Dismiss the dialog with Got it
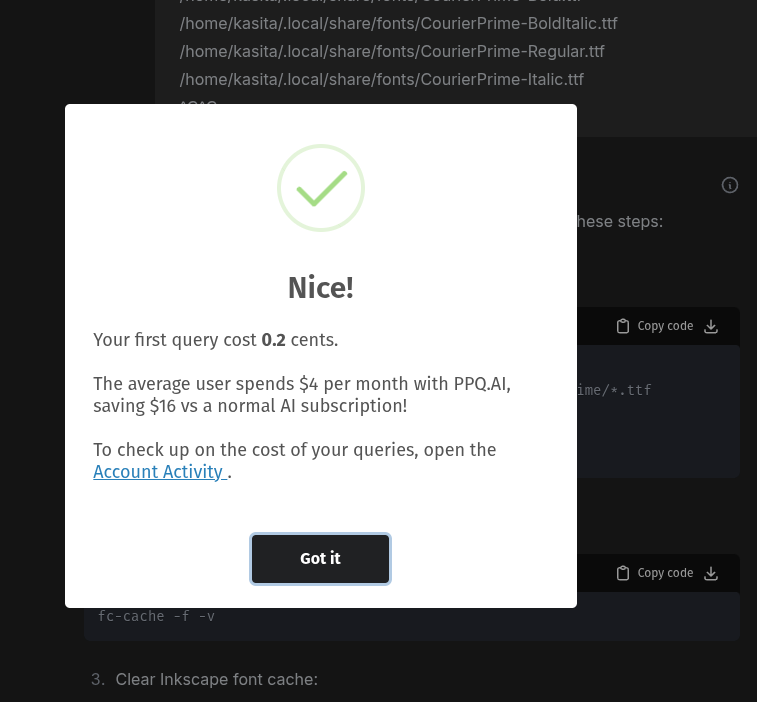 320,559
